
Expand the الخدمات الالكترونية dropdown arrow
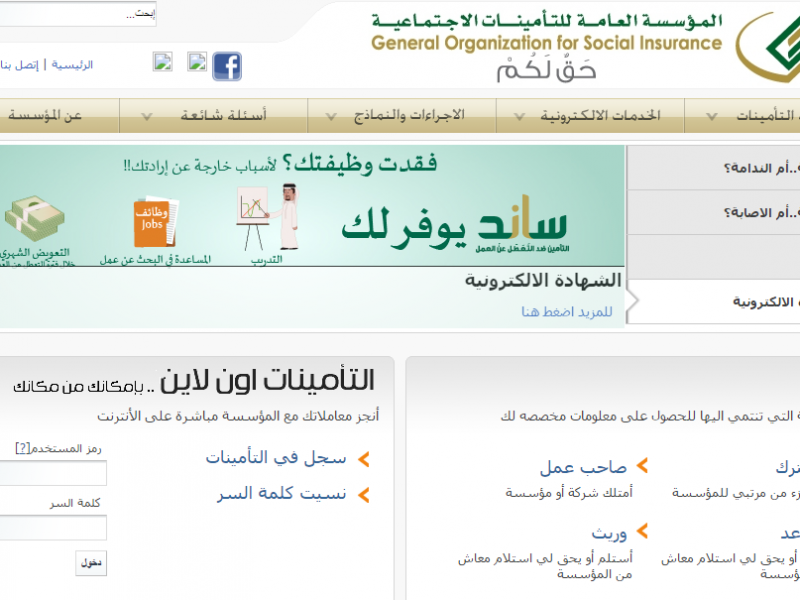pos(519,117)
